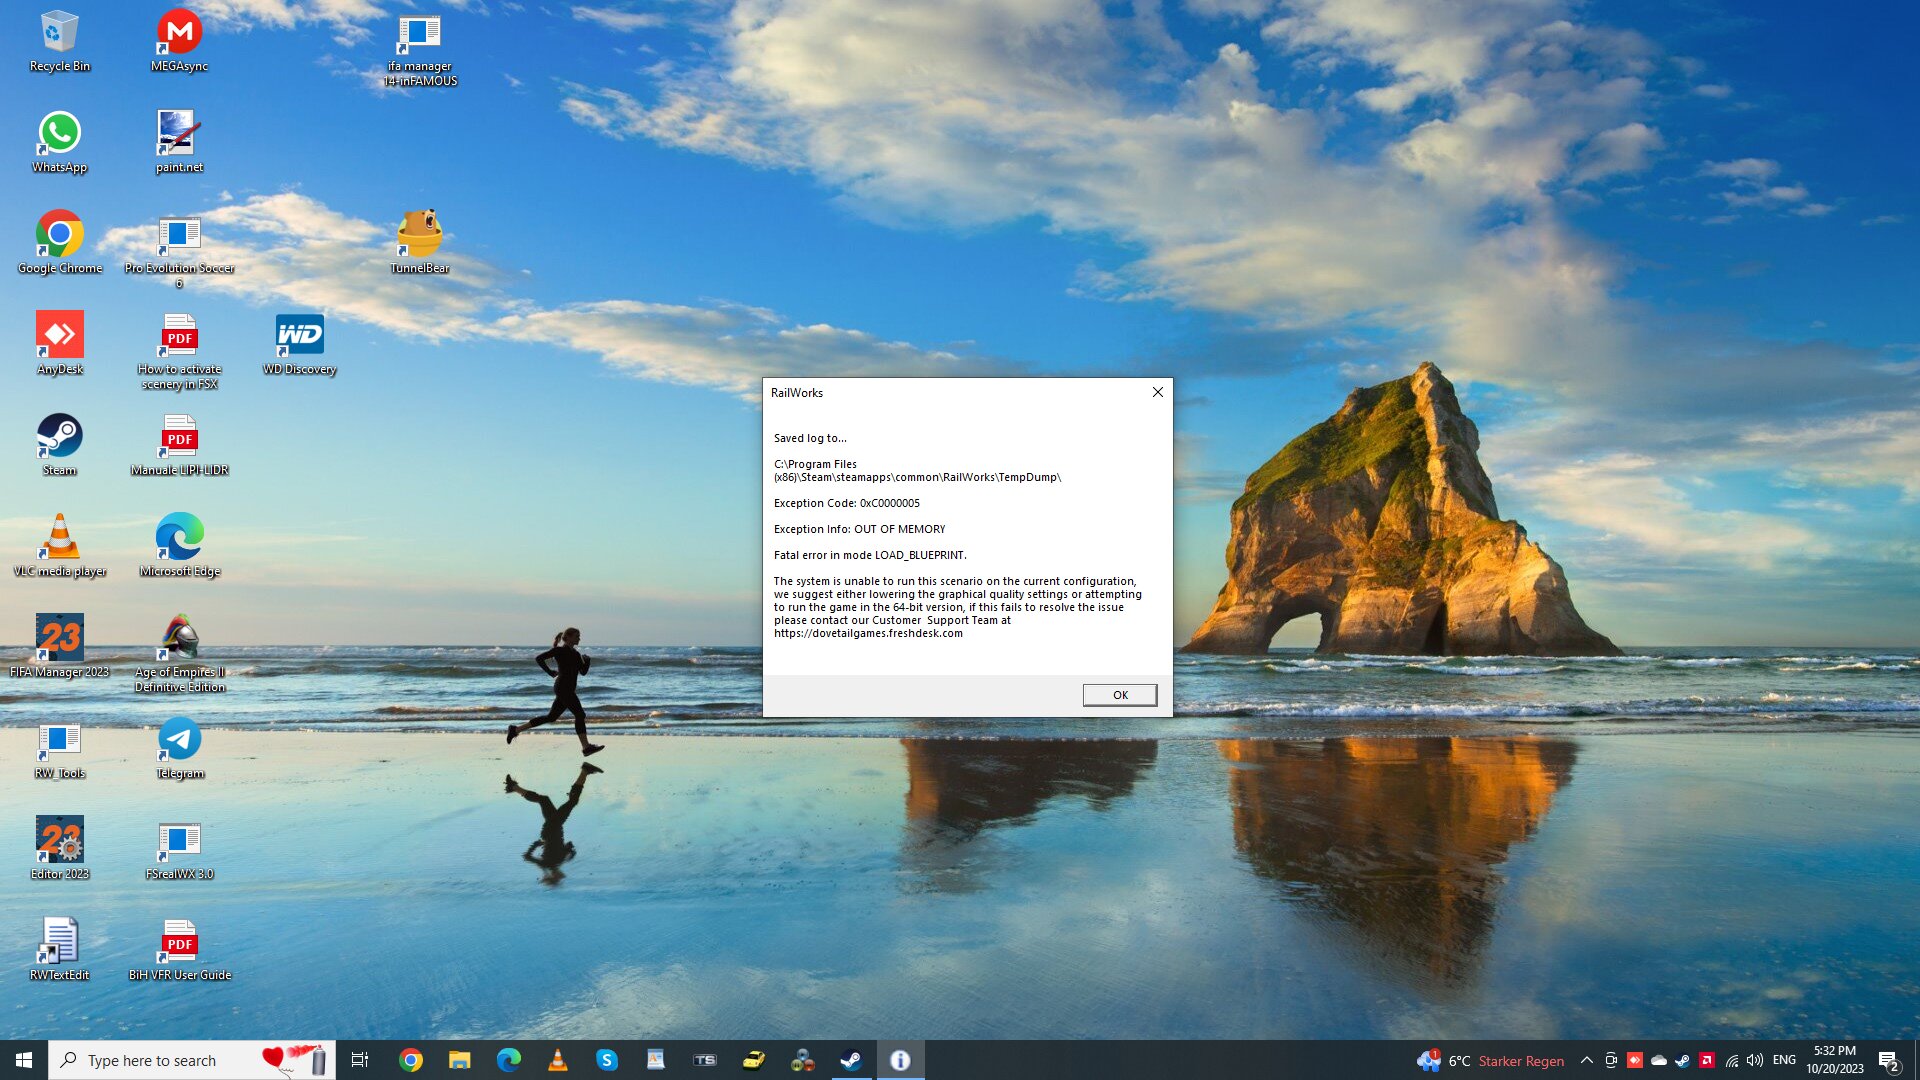
Task: Open the TunnelBear desktop icon
Action: 419,235
